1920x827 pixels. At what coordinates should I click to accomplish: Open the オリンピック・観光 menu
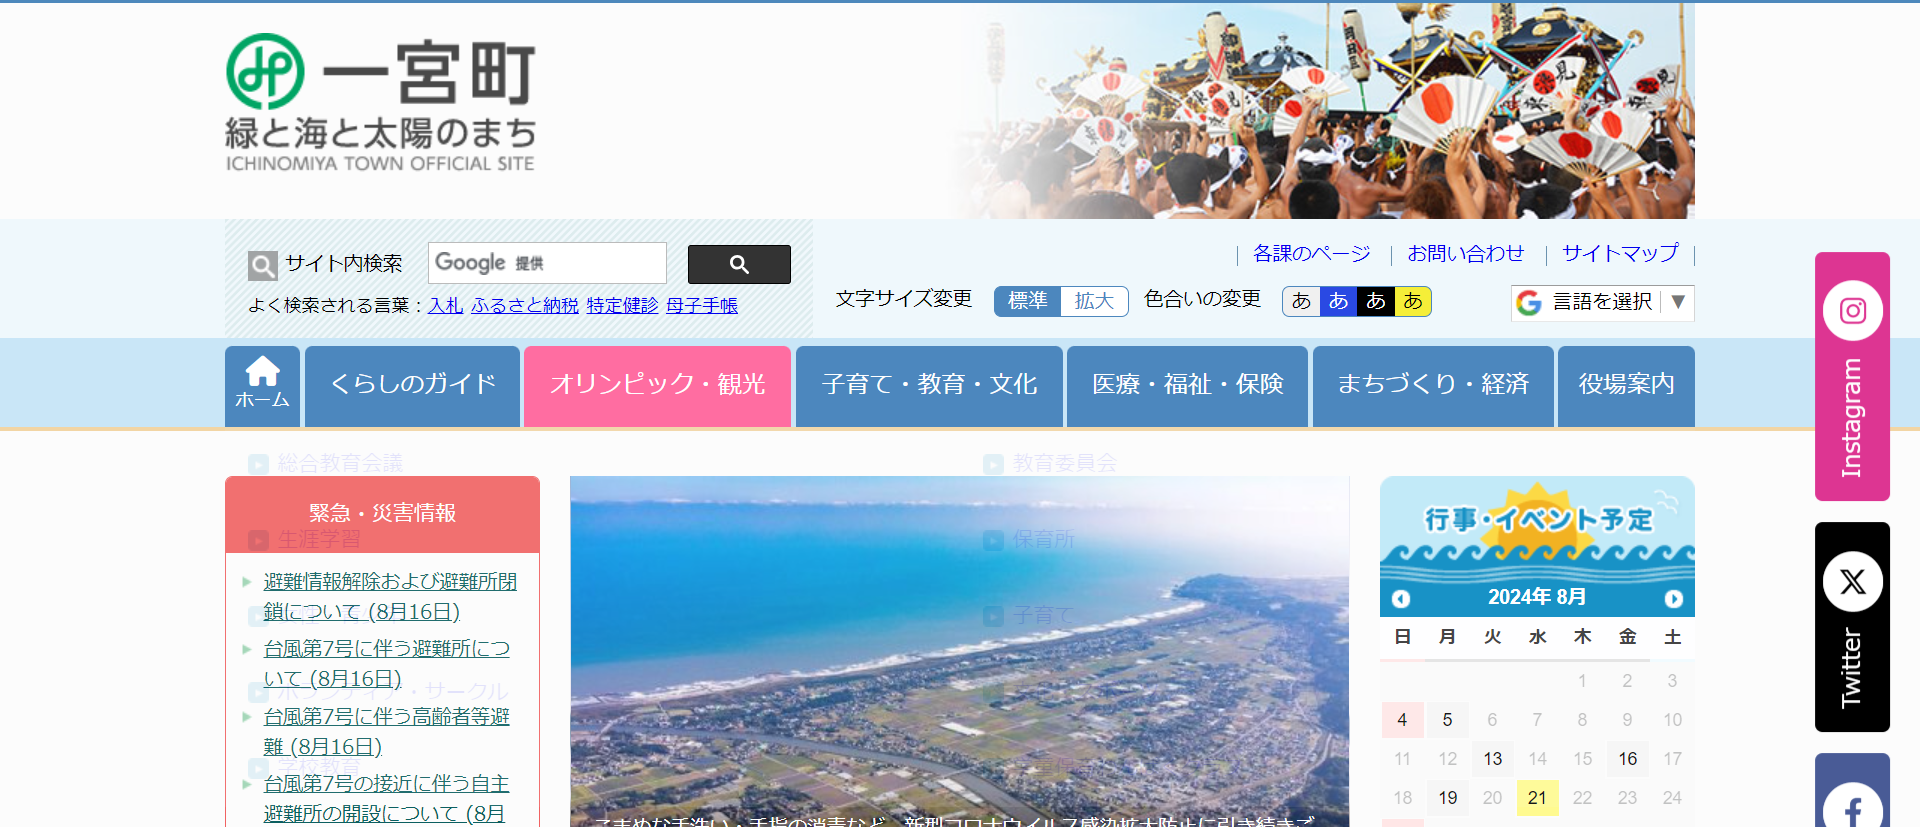click(657, 386)
